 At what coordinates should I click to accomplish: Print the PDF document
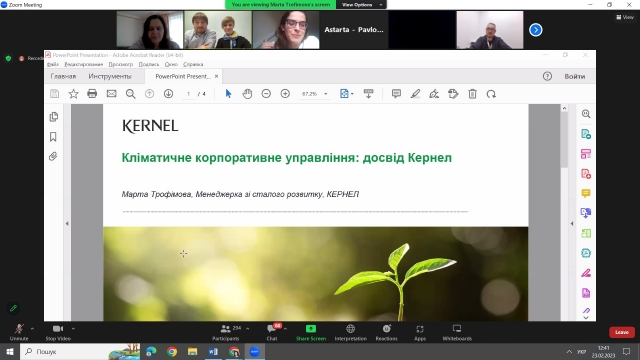(x=92, y=94)
